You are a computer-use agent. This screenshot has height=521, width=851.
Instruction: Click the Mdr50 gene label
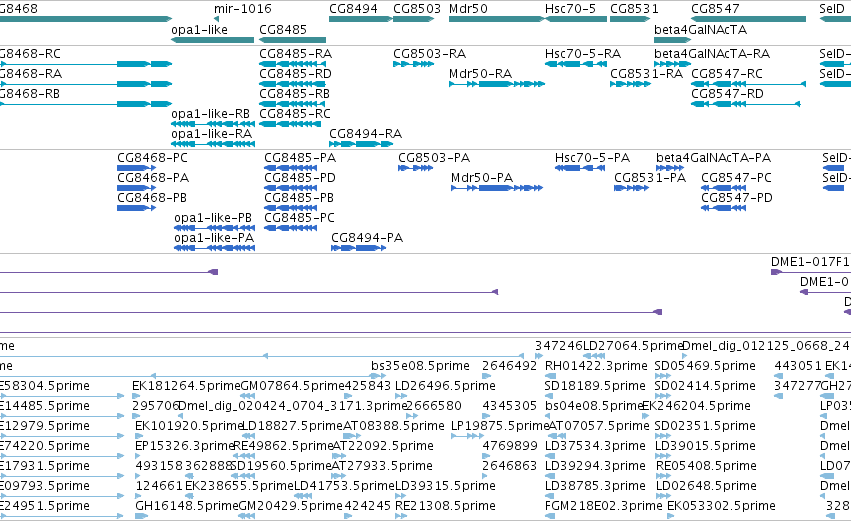(468, 9)
